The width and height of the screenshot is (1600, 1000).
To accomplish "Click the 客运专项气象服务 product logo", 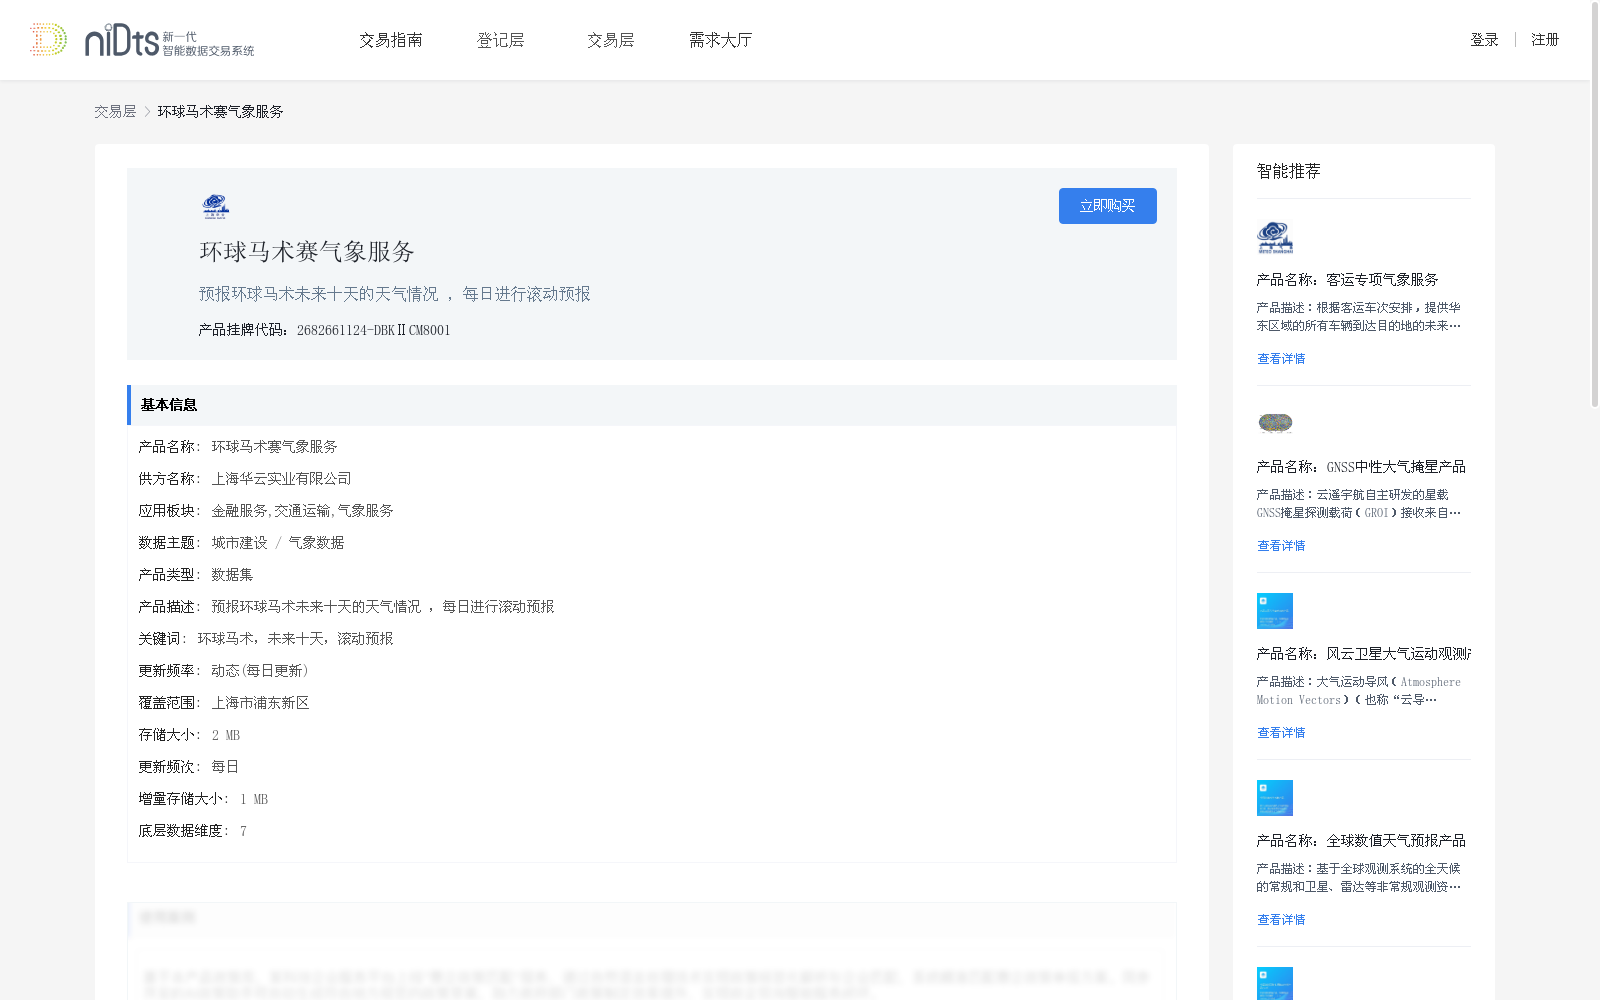I will coord(1275,237).
